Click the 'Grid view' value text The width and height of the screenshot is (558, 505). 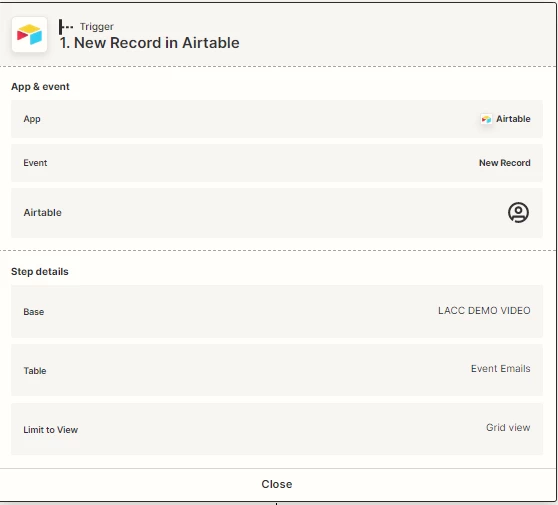point(508,427)
